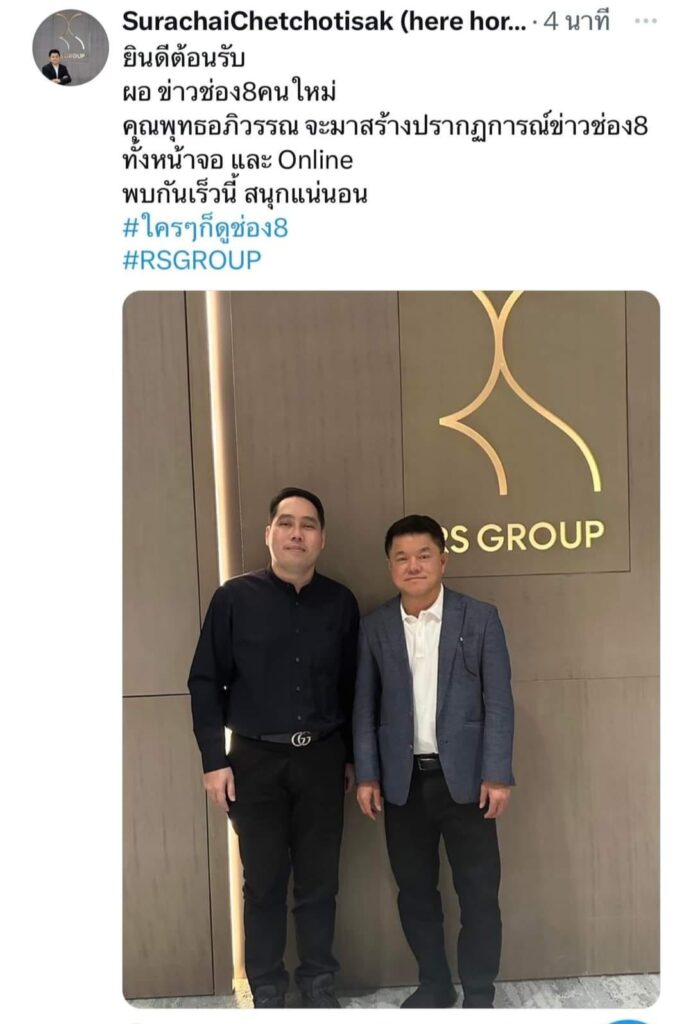Tap the tweet line "พบกันเร็วนี้ สนุกแน่นอน"

(x=245, y=194)
